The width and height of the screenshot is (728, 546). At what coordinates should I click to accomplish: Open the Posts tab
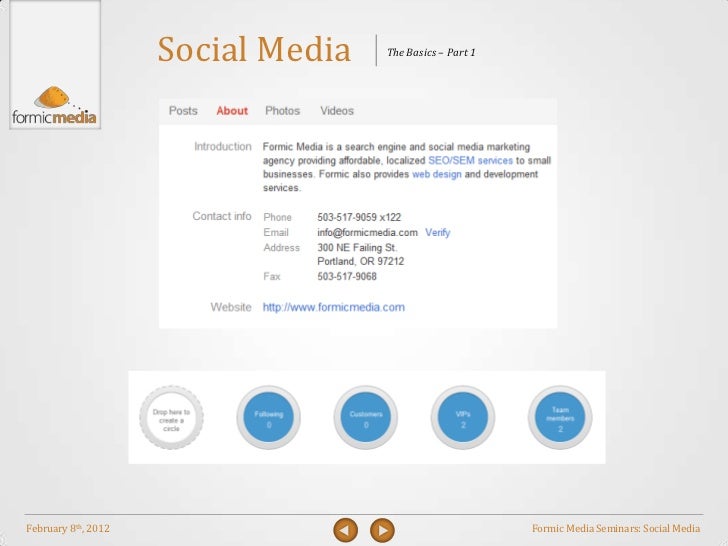[183, 111]
